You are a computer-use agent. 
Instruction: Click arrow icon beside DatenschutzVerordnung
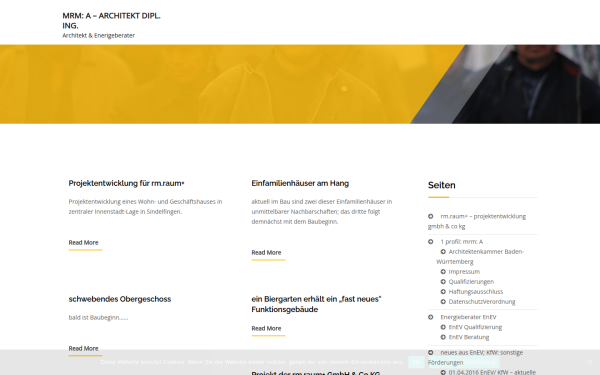[443, 302]
